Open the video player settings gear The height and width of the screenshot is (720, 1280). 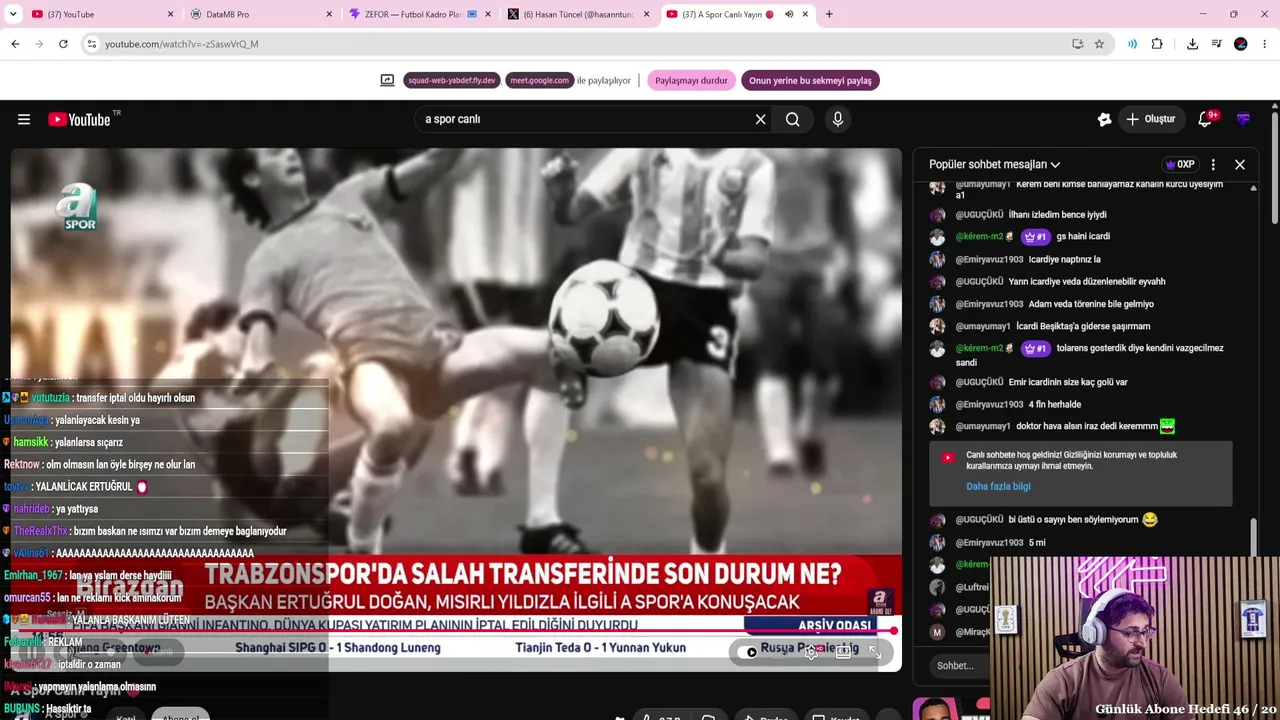pyautogui.click(x=812, y=652)
